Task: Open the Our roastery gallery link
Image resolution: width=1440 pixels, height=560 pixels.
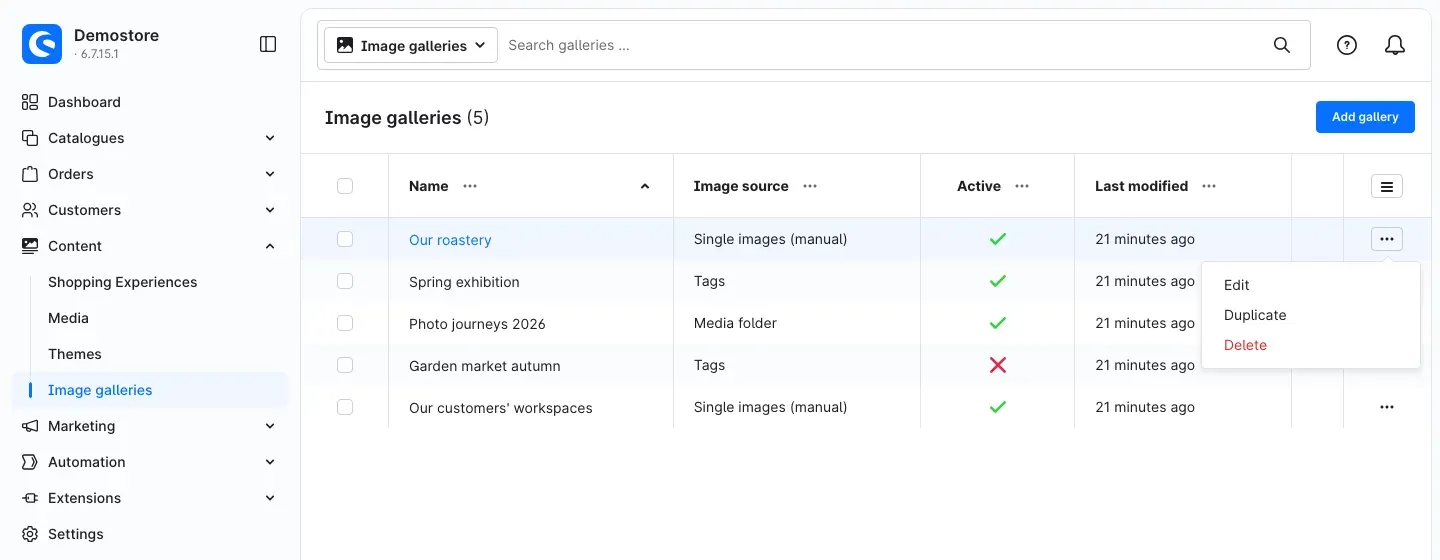Action: click(x=450, y=240)
